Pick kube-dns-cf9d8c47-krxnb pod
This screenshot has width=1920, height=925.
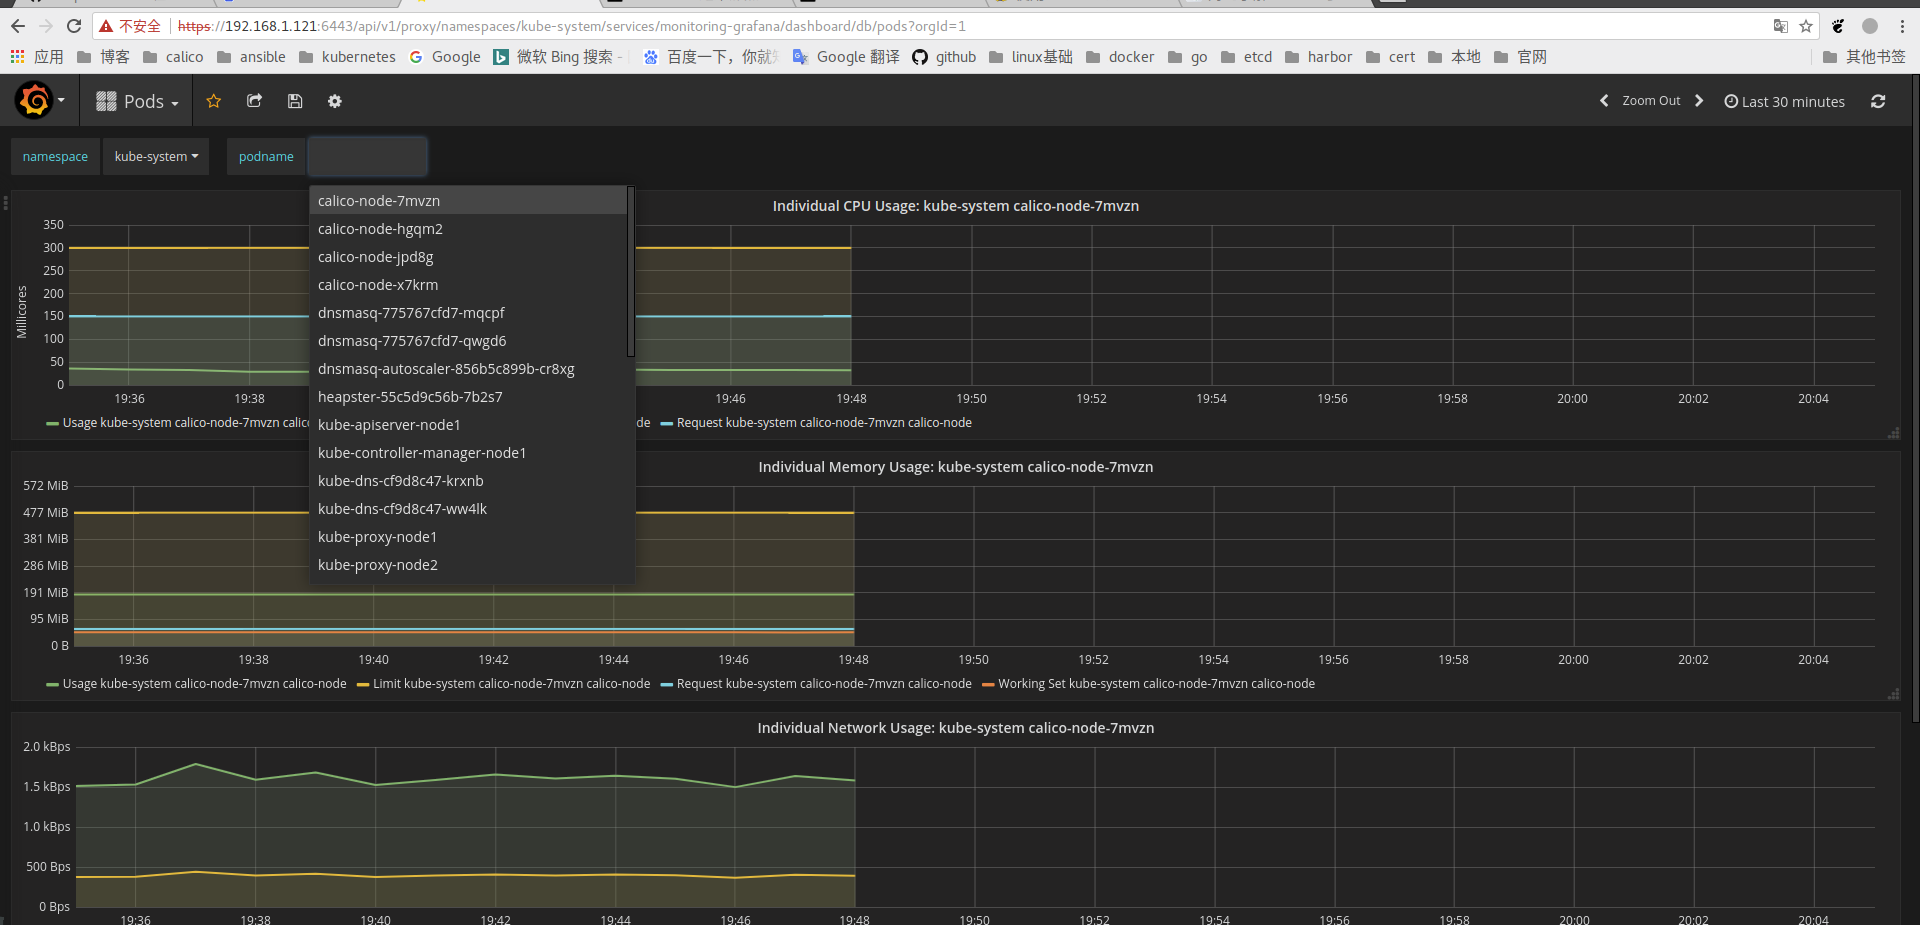click(469, 480)
